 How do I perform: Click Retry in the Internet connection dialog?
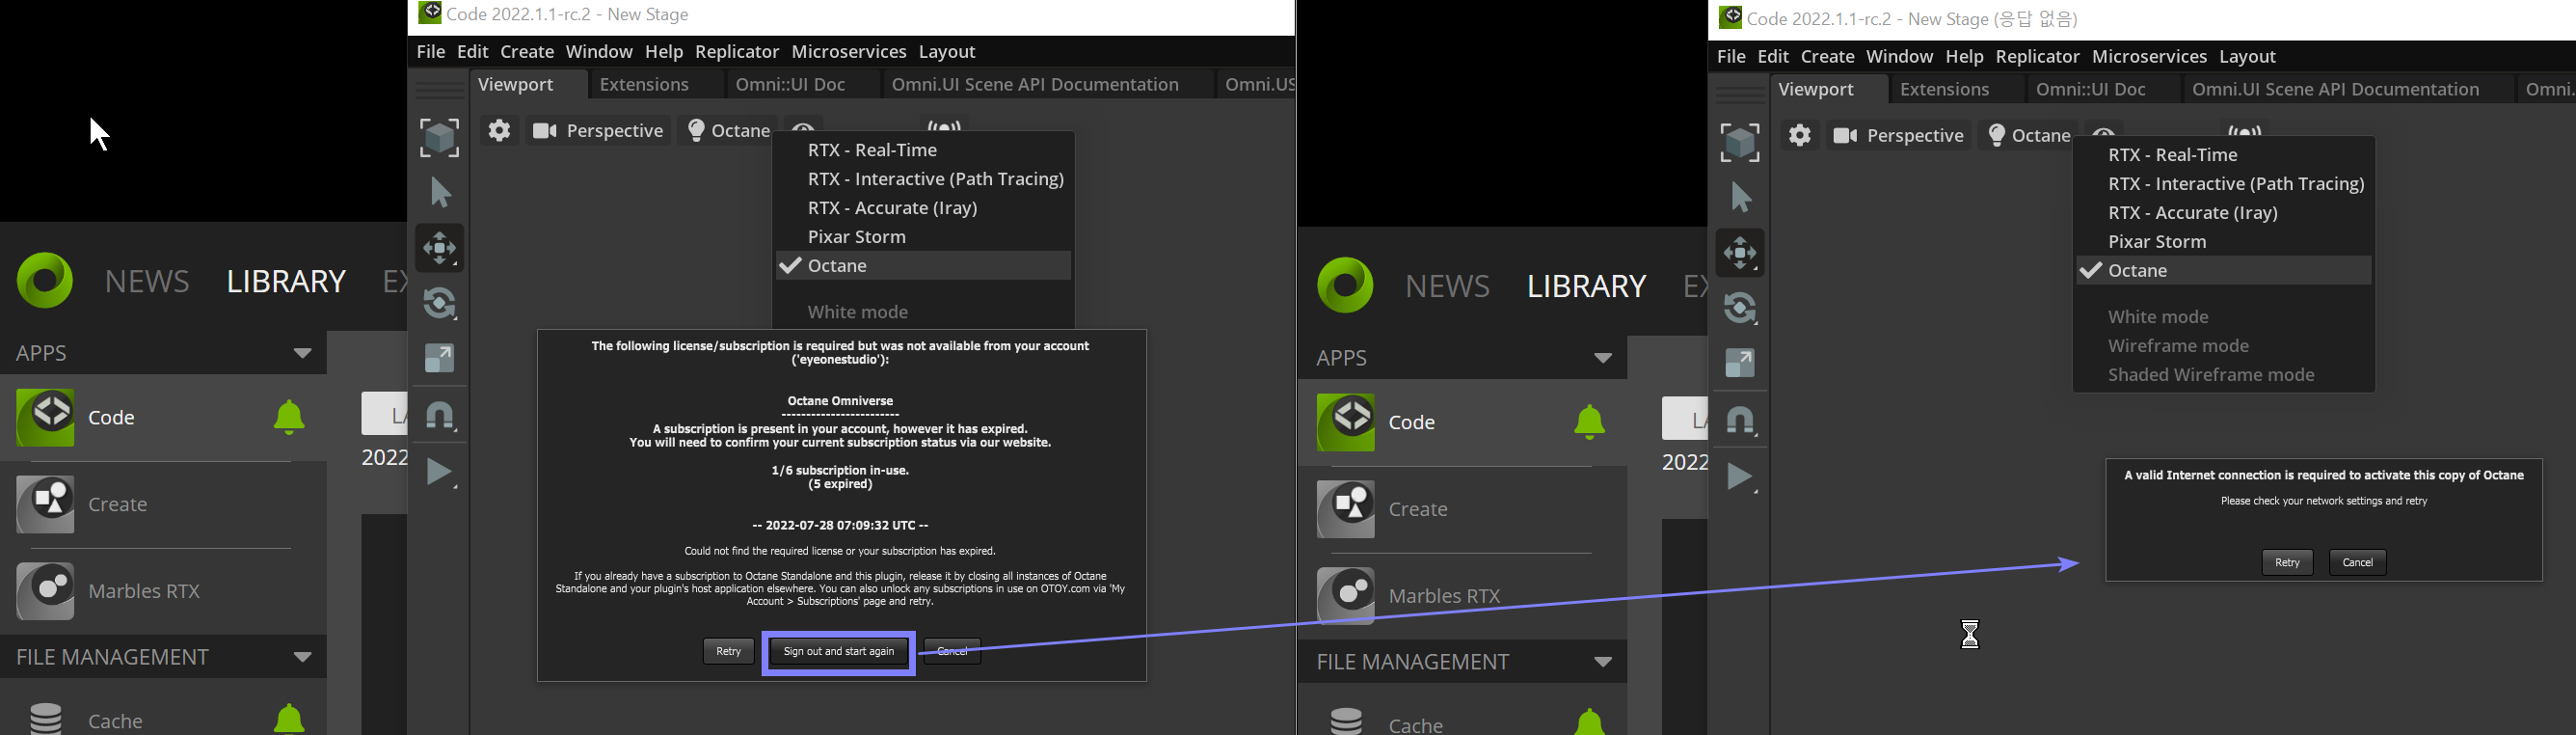(2287, 562)
